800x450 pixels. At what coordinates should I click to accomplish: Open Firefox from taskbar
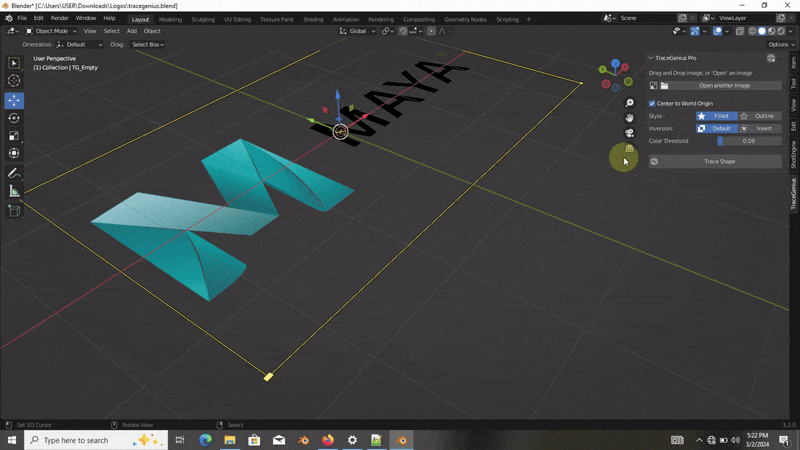[x=328, y=440]
